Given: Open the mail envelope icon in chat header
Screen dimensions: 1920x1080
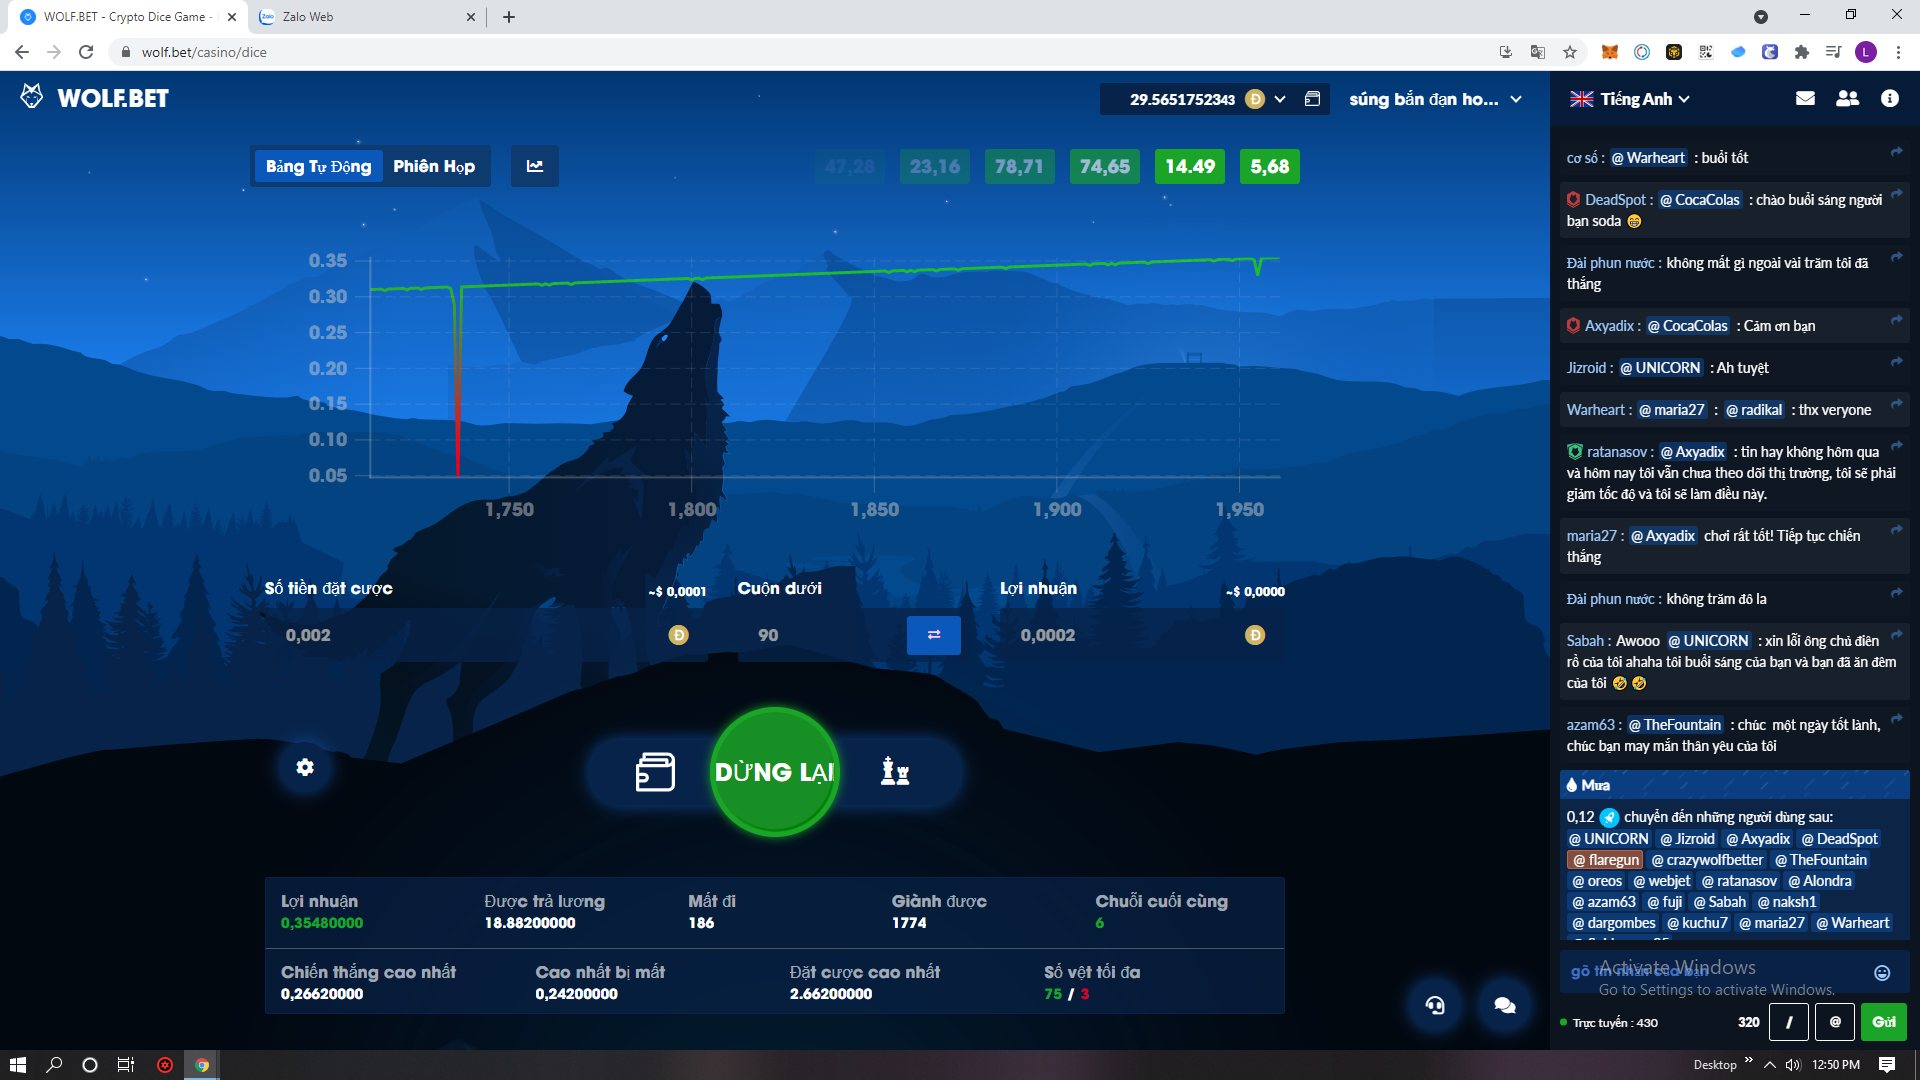Looking at the screenshot, I should (x=1805, y=98).
